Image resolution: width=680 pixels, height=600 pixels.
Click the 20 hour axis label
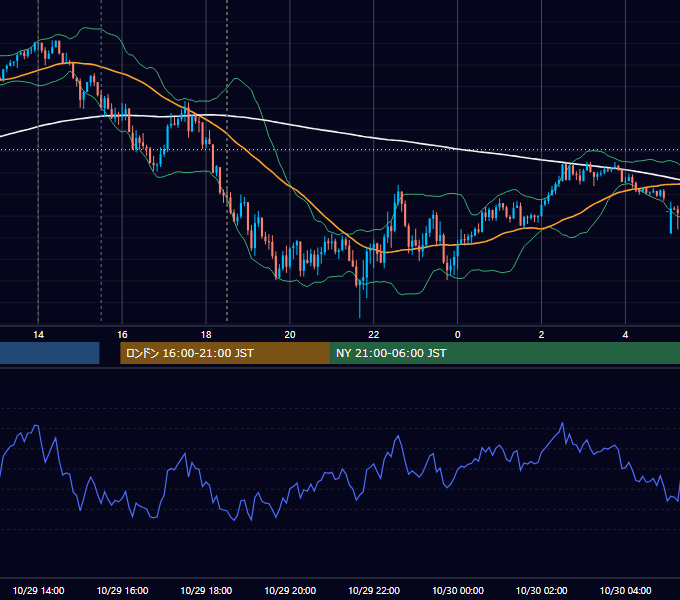pos(290,335)
